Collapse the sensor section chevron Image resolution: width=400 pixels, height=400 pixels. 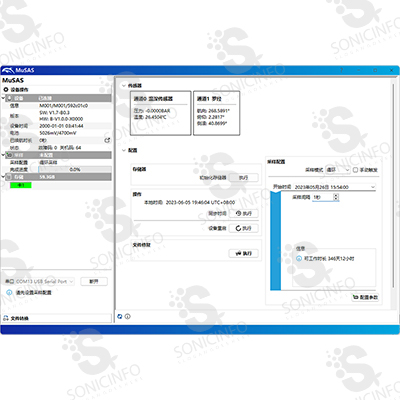124,86
